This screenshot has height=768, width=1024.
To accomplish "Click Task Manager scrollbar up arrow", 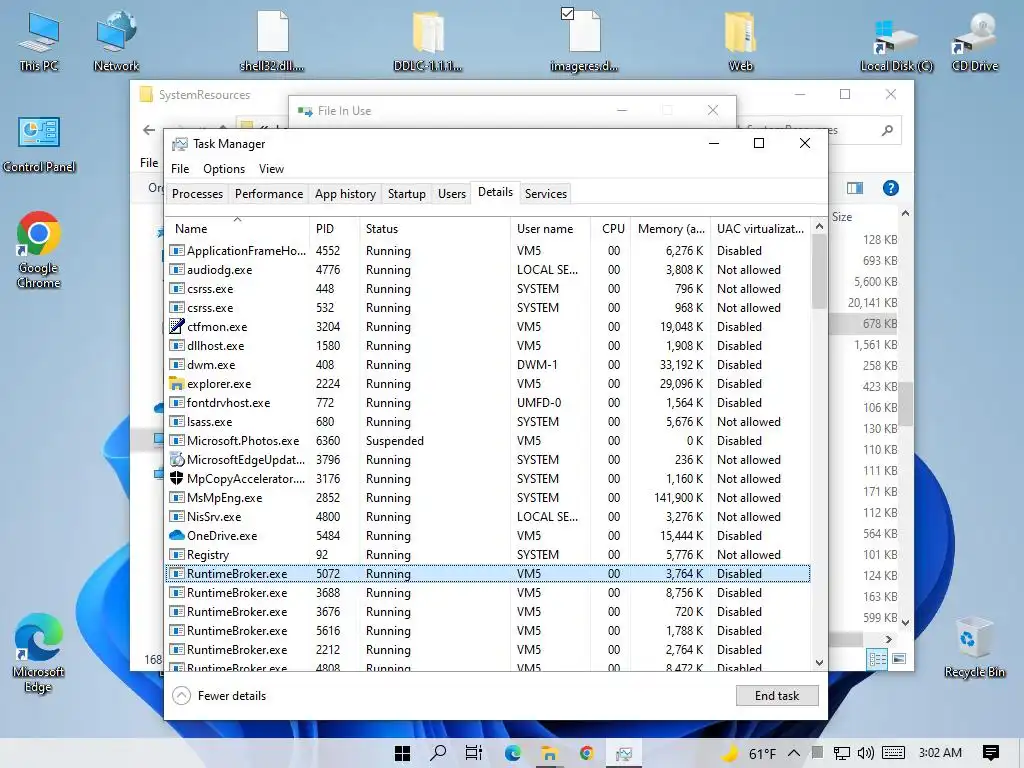I will coord(819,226).
